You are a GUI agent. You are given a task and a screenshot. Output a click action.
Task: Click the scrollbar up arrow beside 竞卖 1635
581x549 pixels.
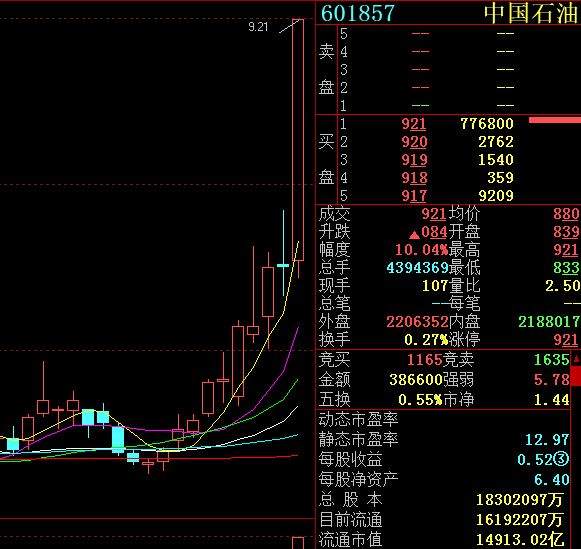[x=576, y=359]
